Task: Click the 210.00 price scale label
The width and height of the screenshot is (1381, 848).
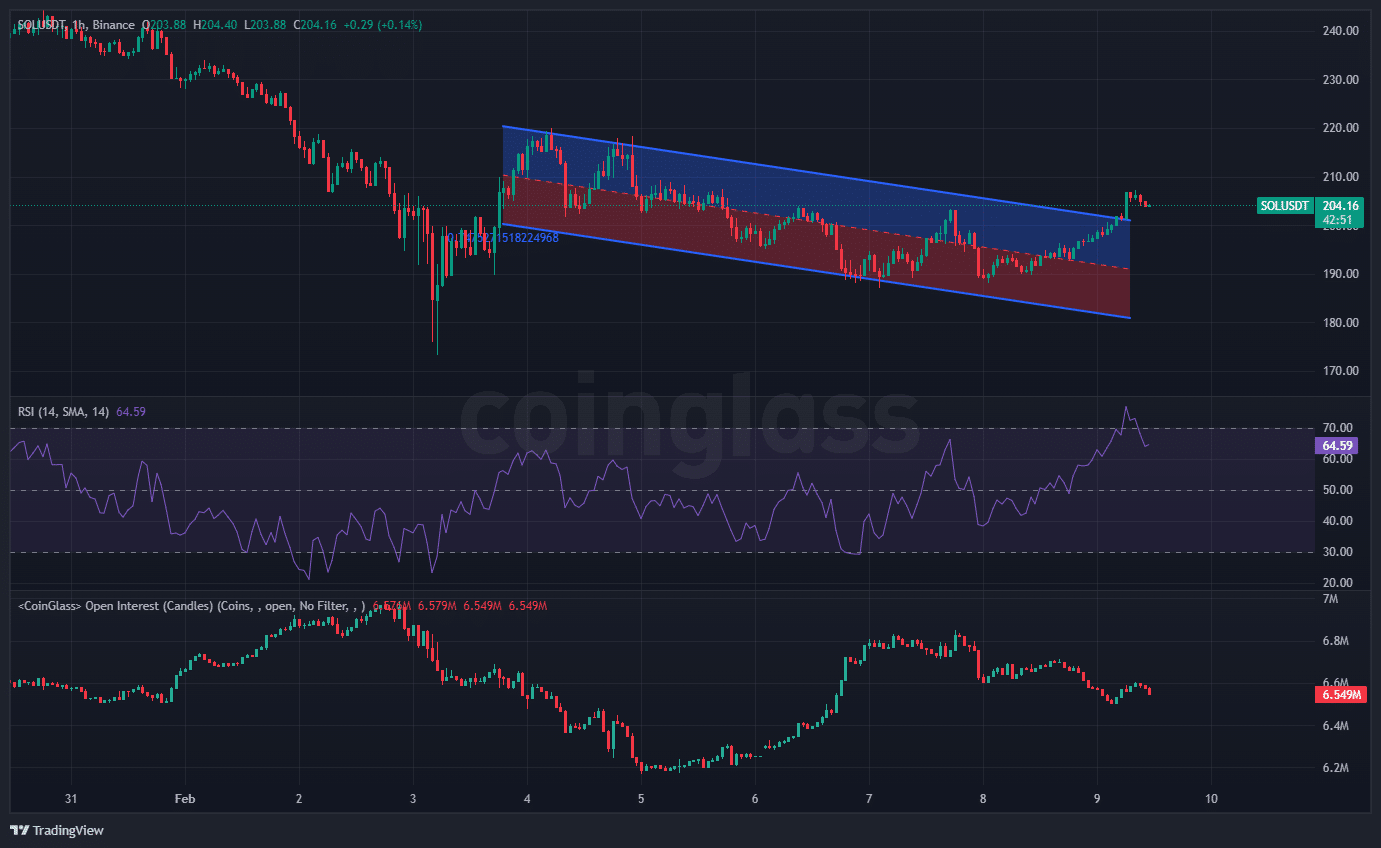Action: [1340, 177]
